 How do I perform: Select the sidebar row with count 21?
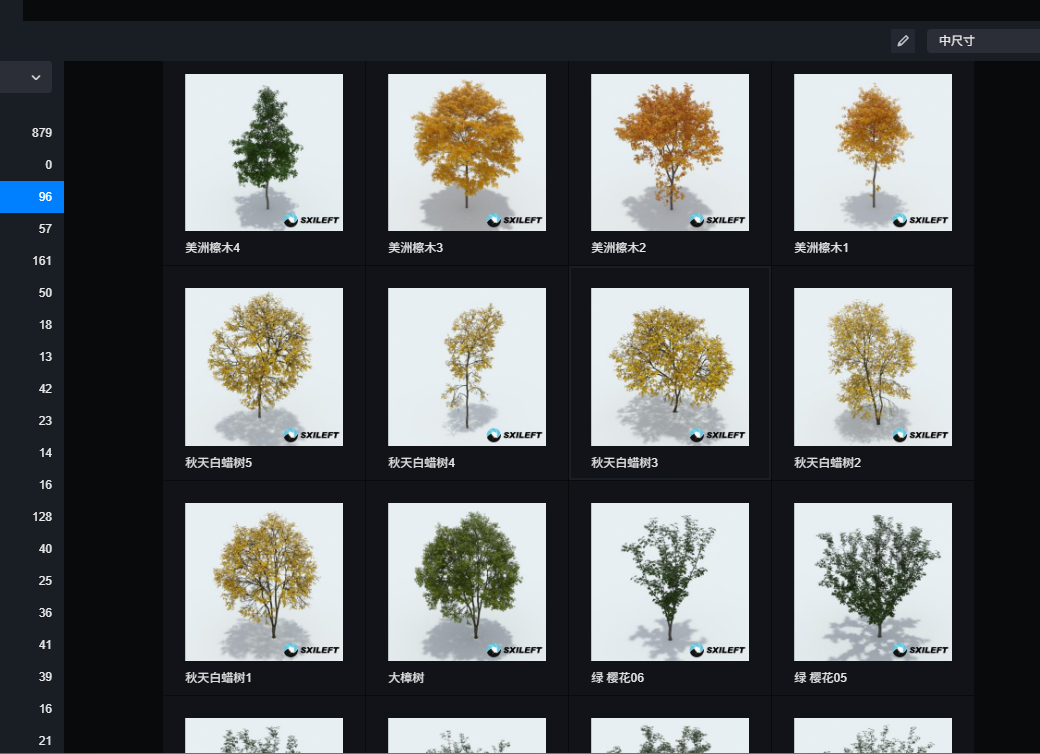click(x=32, y=741)
